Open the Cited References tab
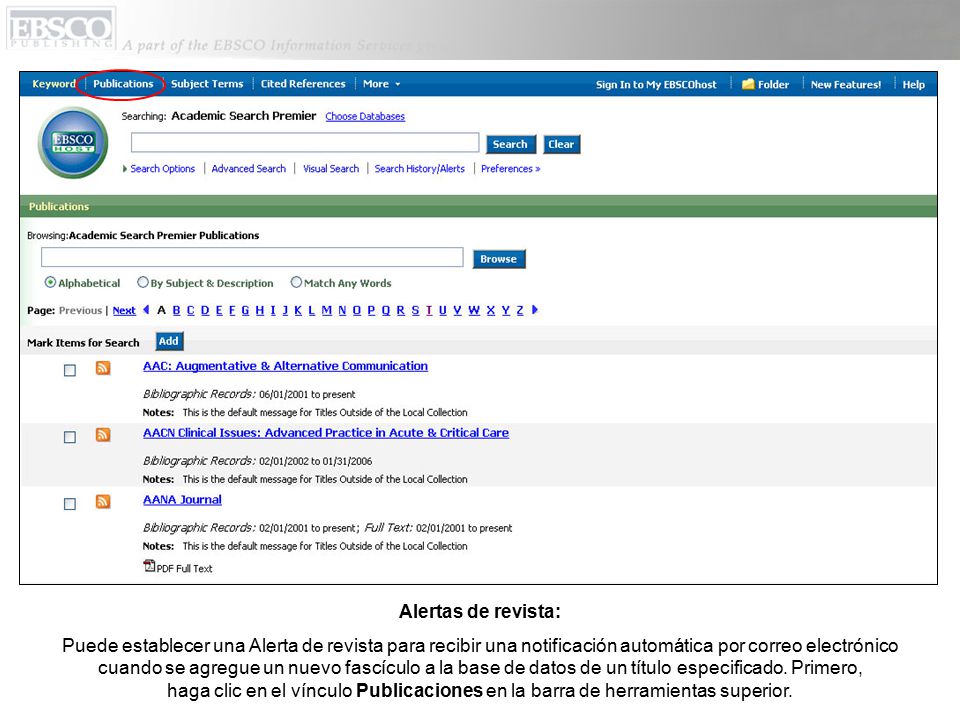The height and width of the screenshot is (720, 960). [303, 84]
